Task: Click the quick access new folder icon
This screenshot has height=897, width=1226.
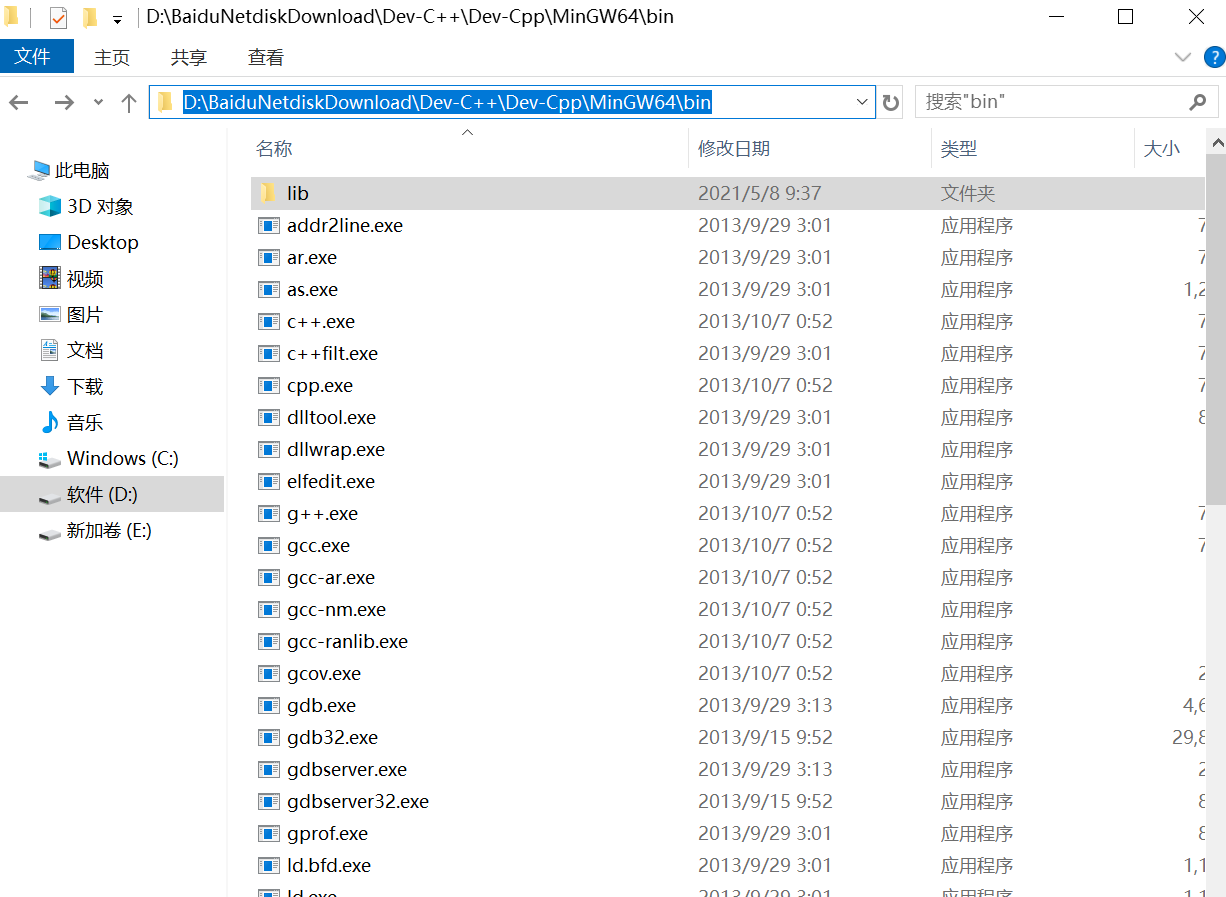Action: tap(89, 18)
